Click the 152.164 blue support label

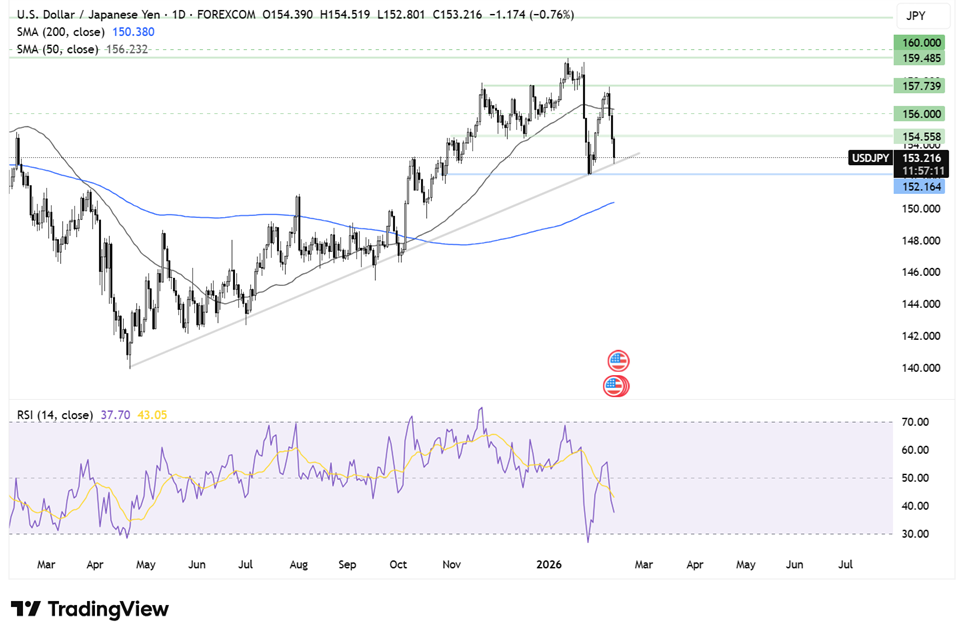pyautogui.click(x=920, y=187)
